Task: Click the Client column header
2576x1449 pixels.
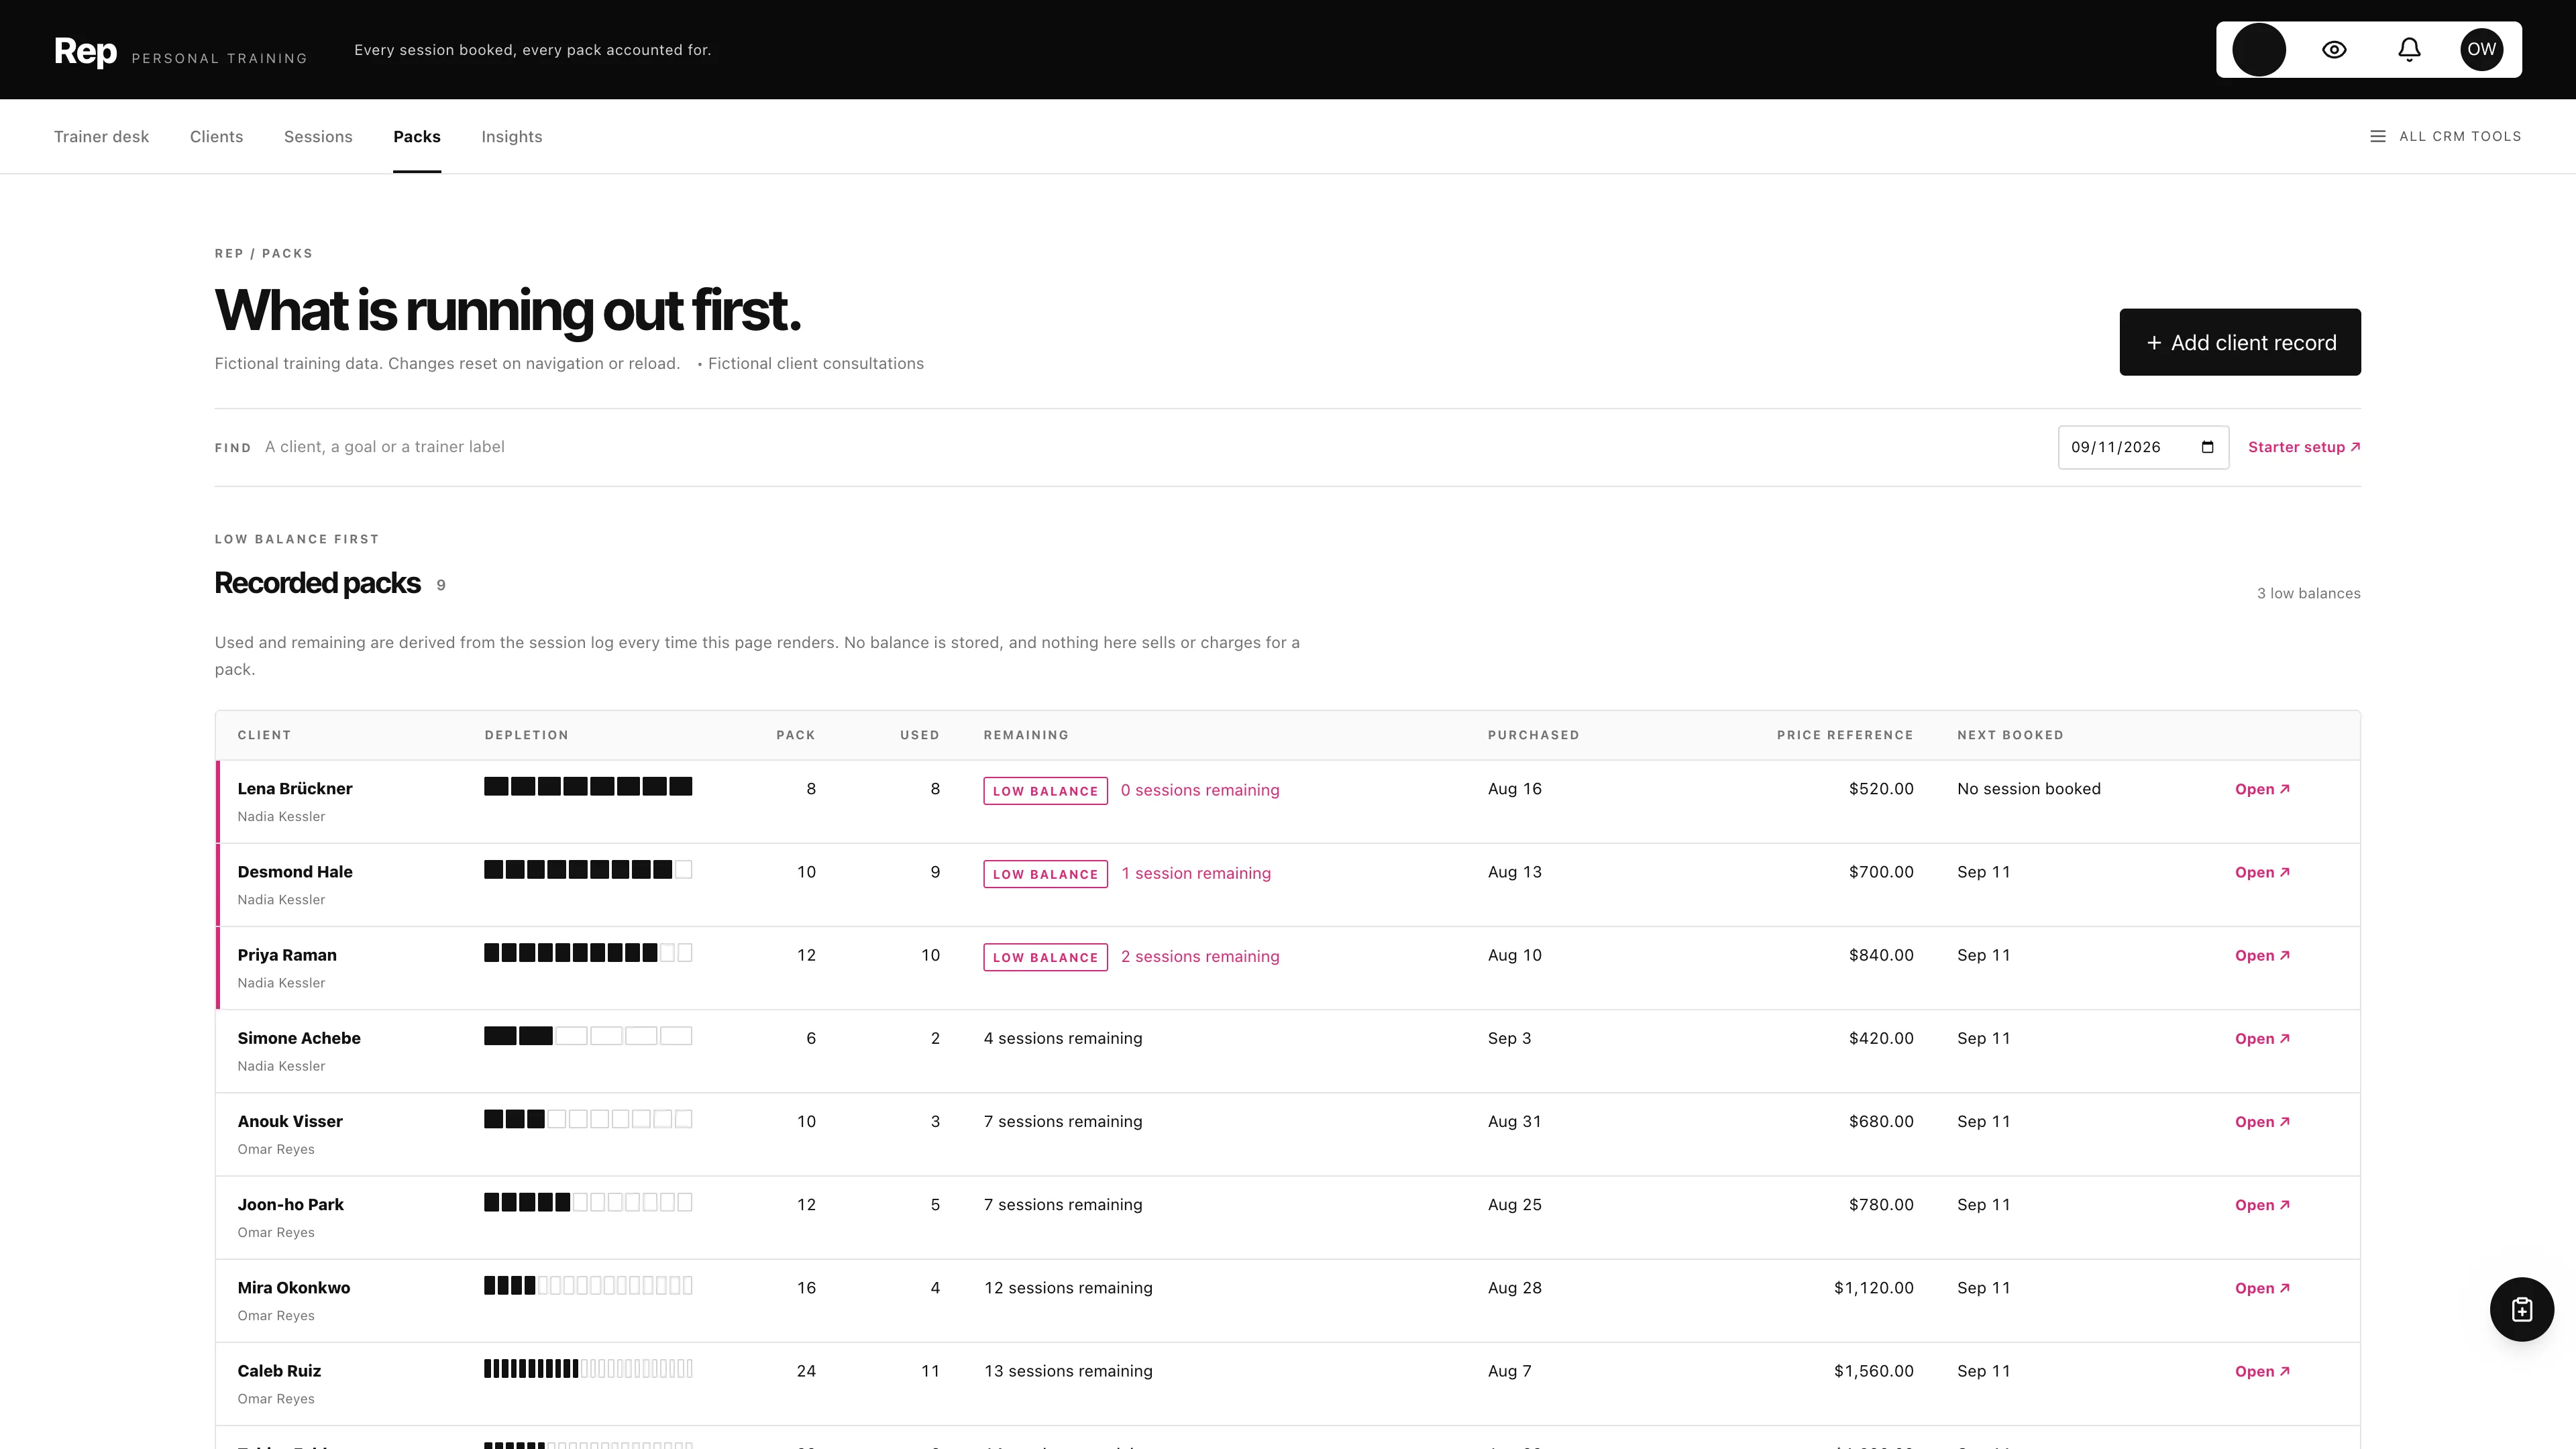Action: click(264, 735)
